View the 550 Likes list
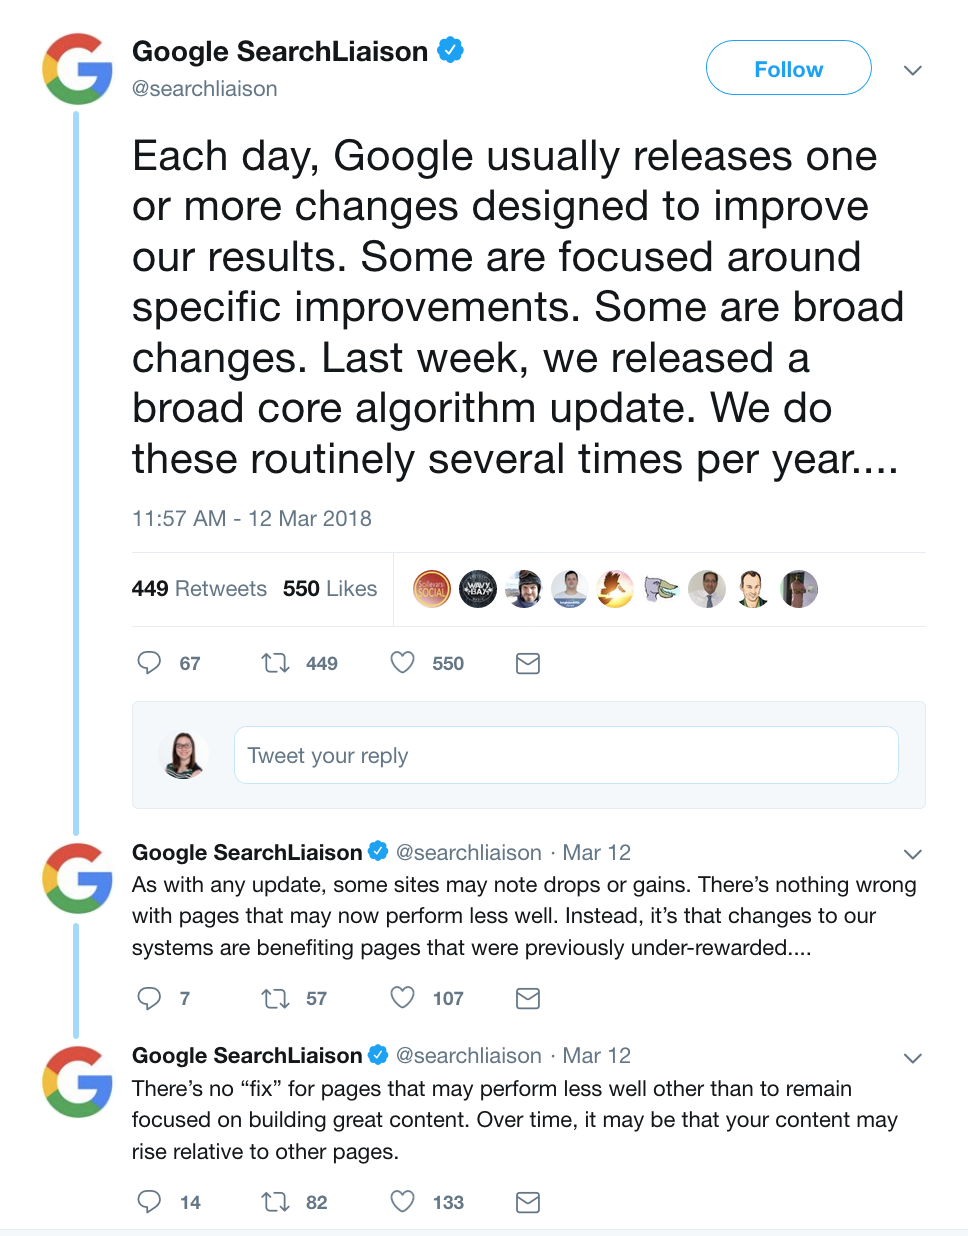Viewport: 968px width, 1236px height. [330, 589]
